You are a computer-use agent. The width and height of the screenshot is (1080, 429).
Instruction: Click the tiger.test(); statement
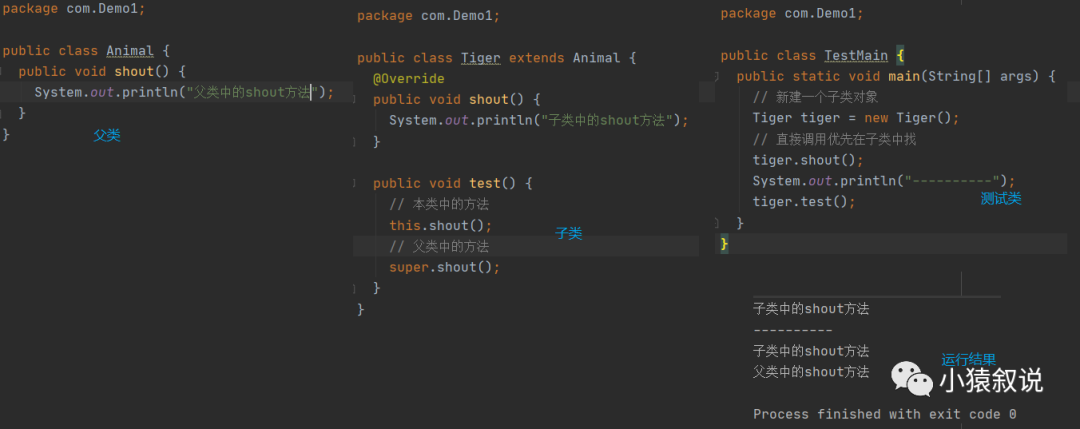pyautogui.click(x=804, y=202)
